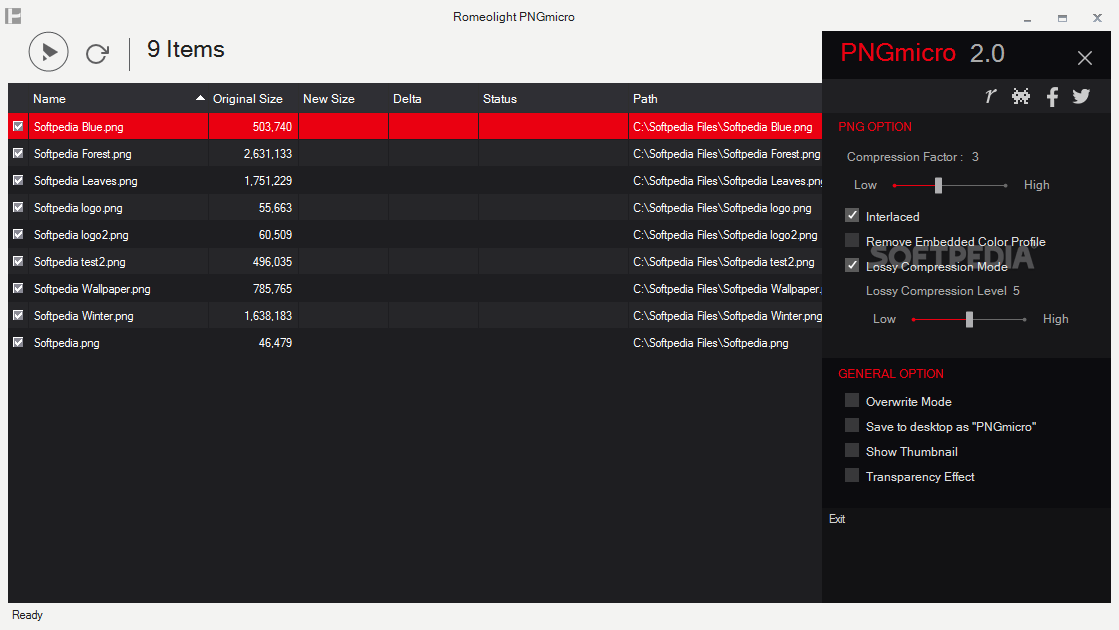Click the Lossy Compression Level slider handle
Image resolution: width=1119 pixels, height=630 pixels.
[969, 320]
